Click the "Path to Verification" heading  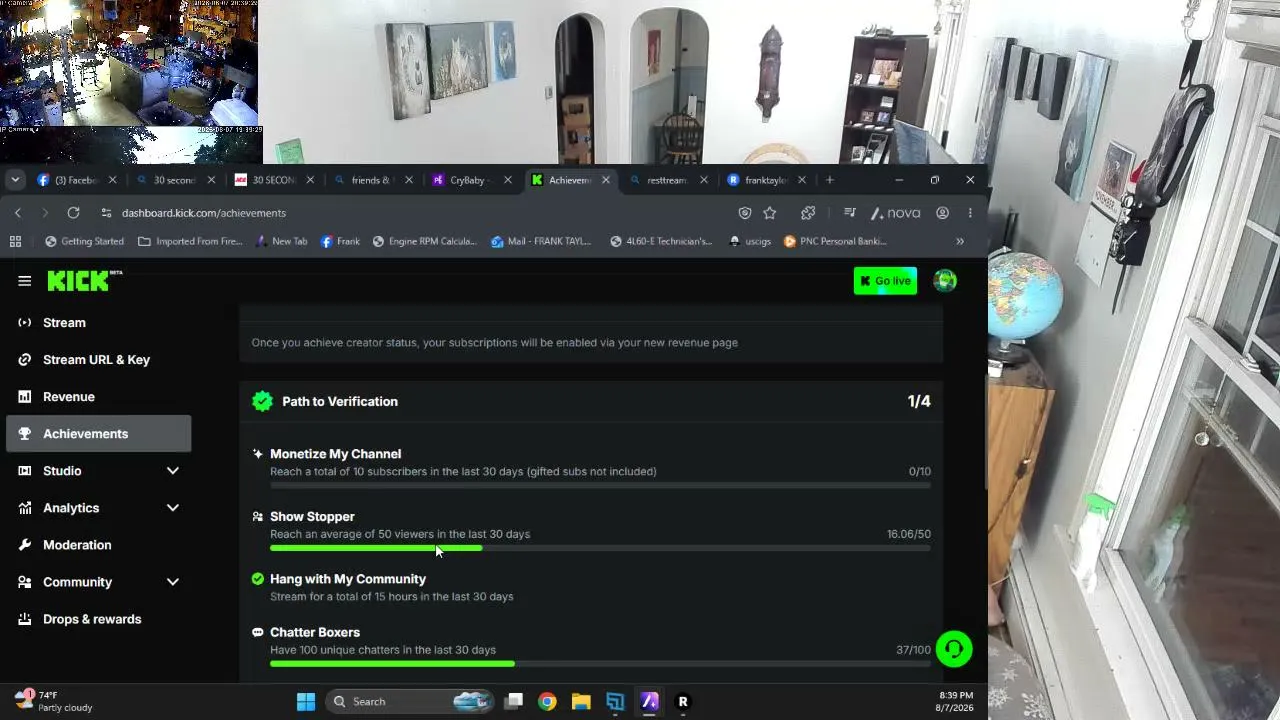coord(340,401)
